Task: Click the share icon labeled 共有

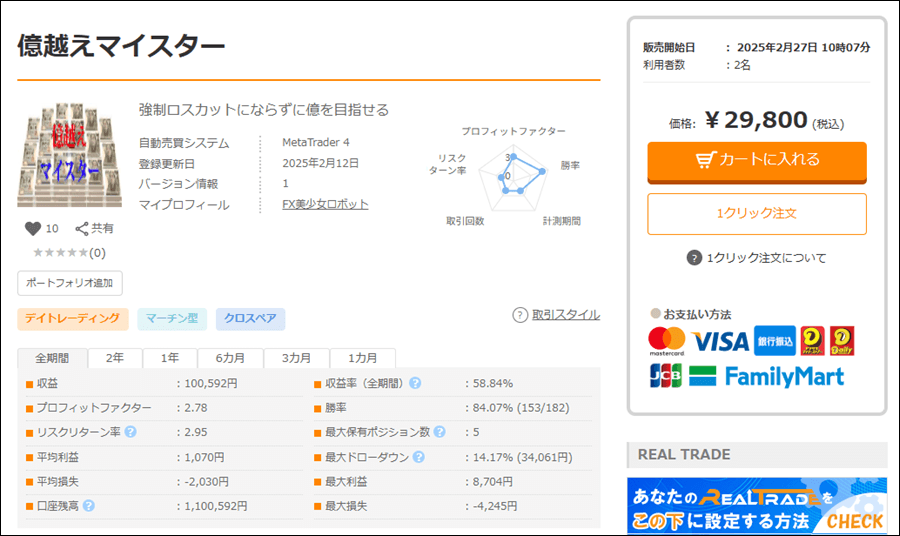Action: coord(83,228)
